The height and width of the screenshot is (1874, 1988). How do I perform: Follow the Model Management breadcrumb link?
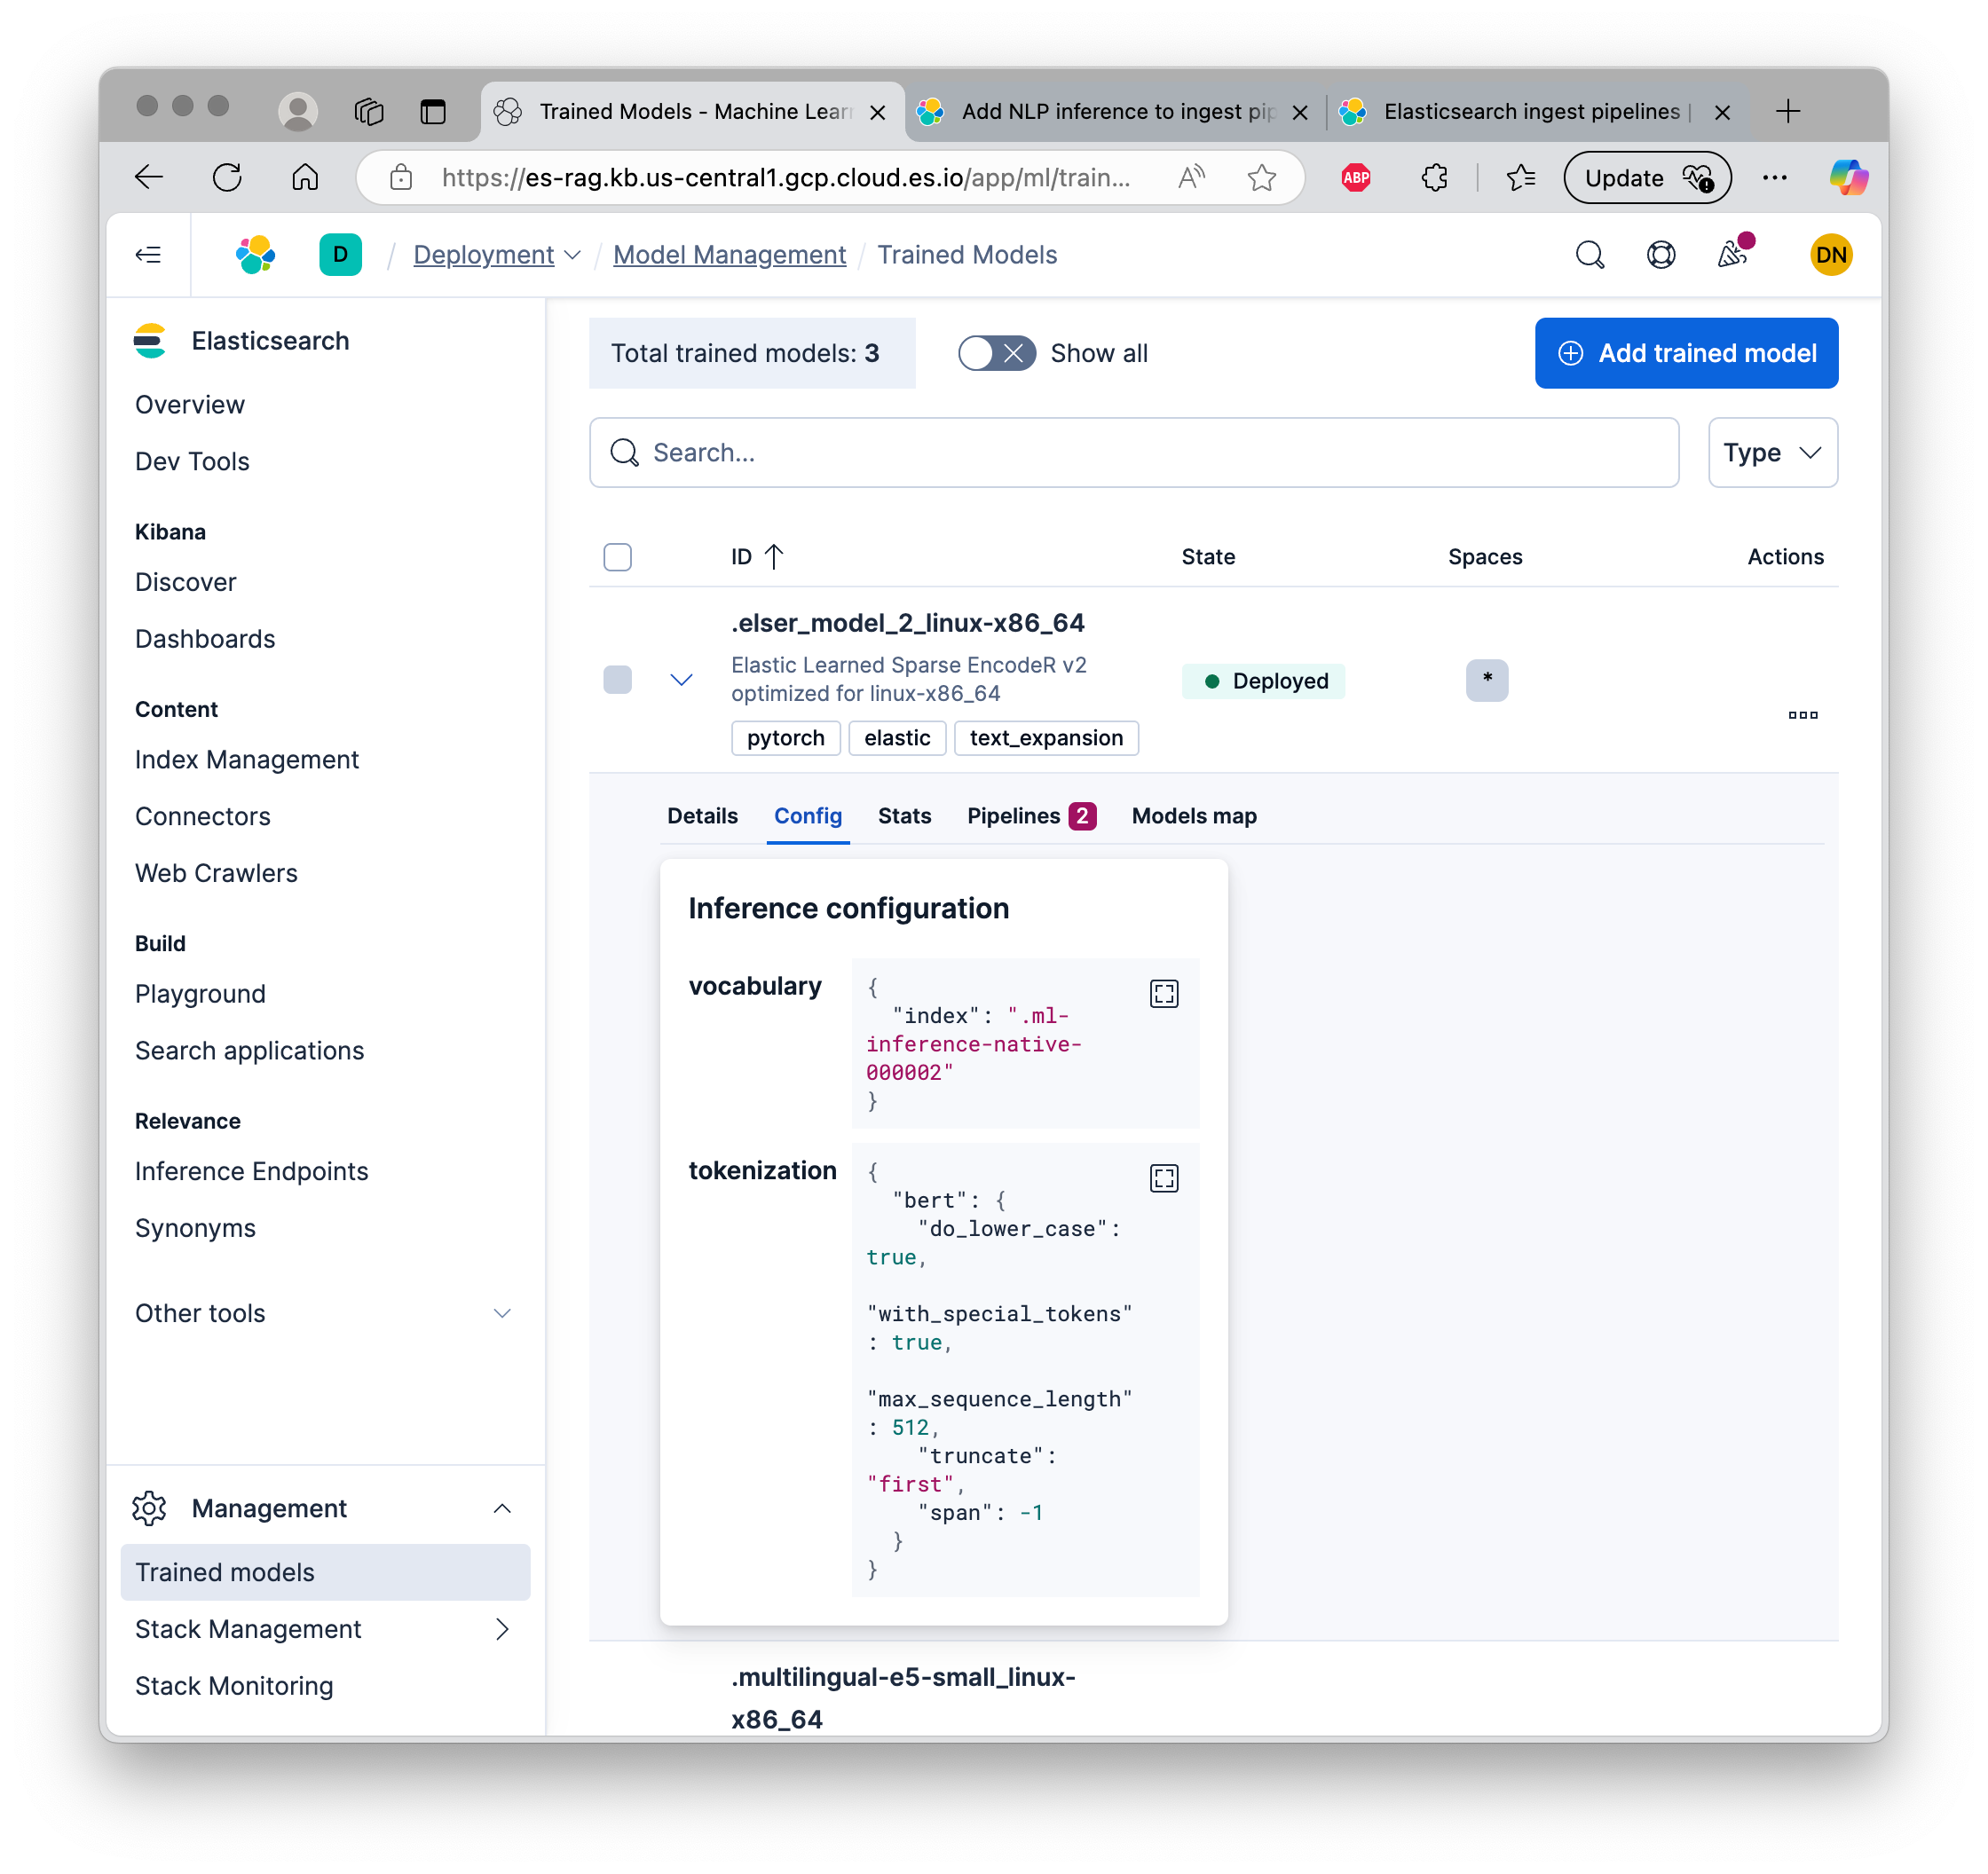(x=729, y=255)
